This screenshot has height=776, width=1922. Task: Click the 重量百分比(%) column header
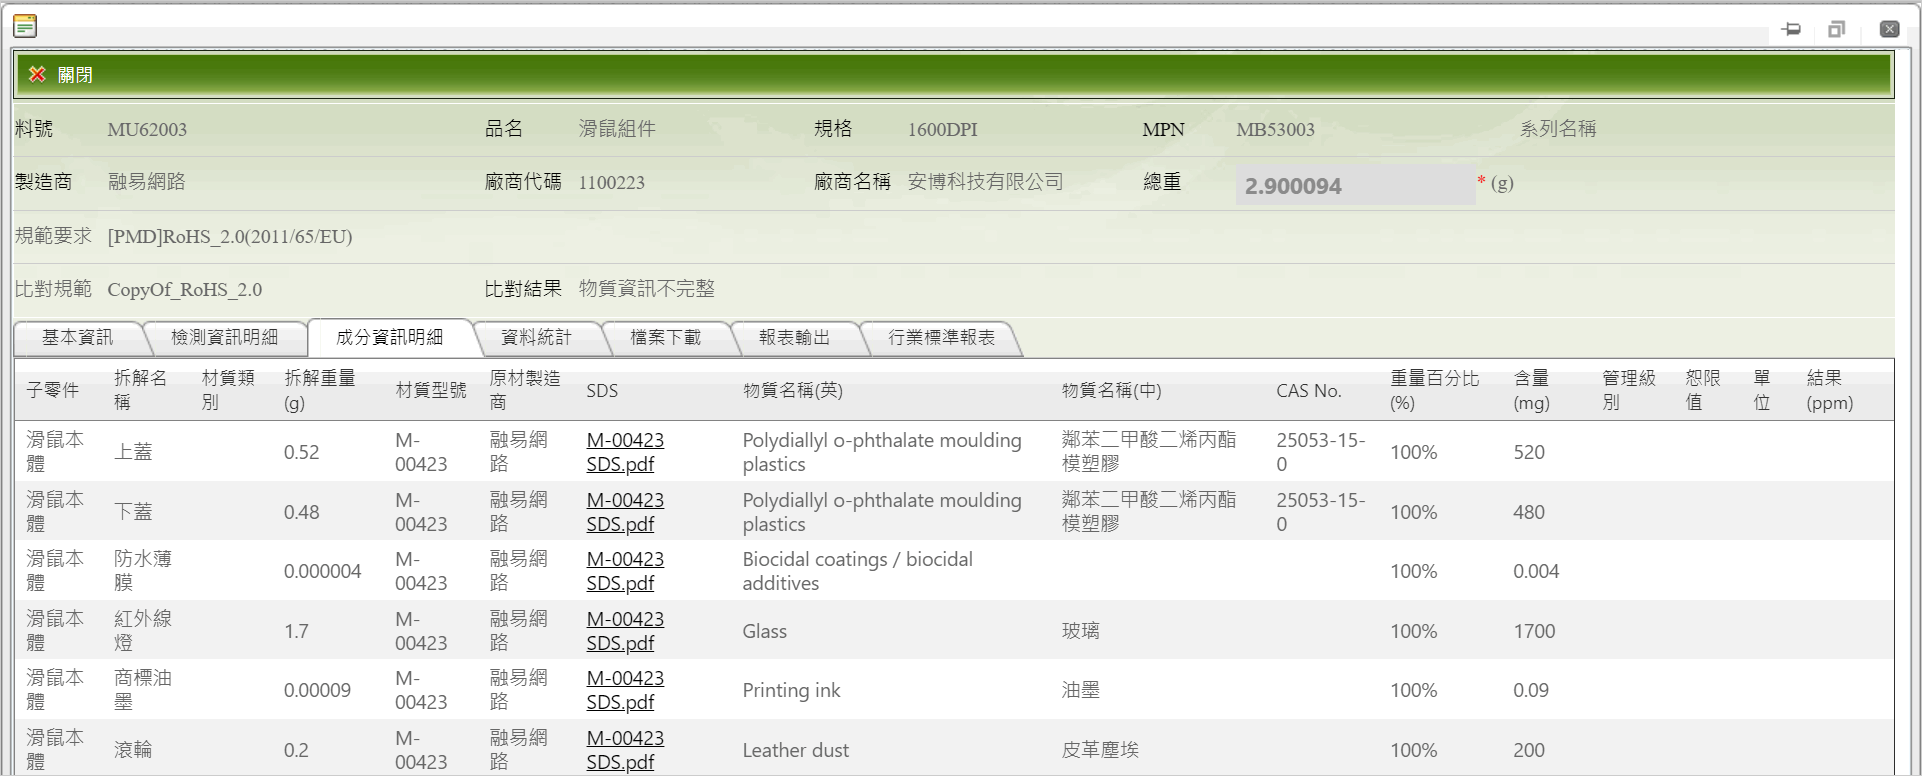(x=1434, y=390)
